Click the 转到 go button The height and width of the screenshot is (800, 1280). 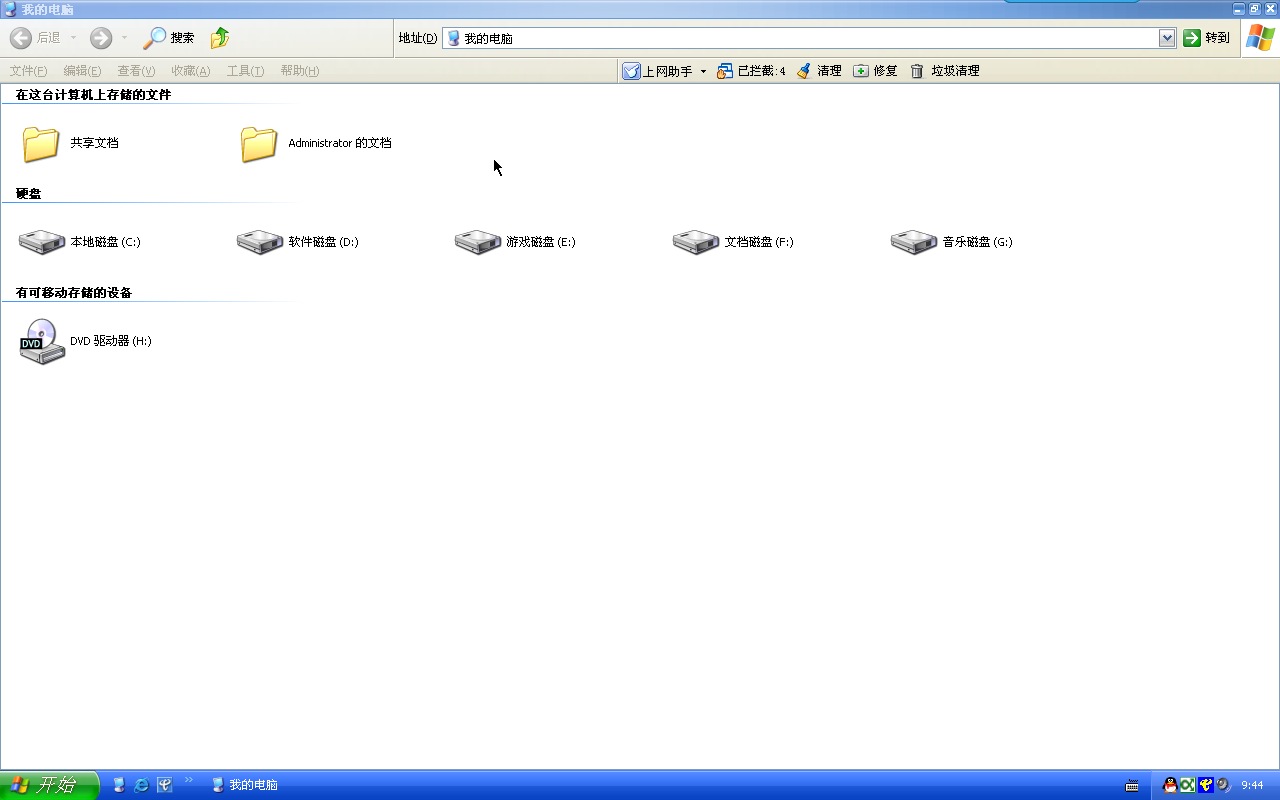pos(1206,38)
